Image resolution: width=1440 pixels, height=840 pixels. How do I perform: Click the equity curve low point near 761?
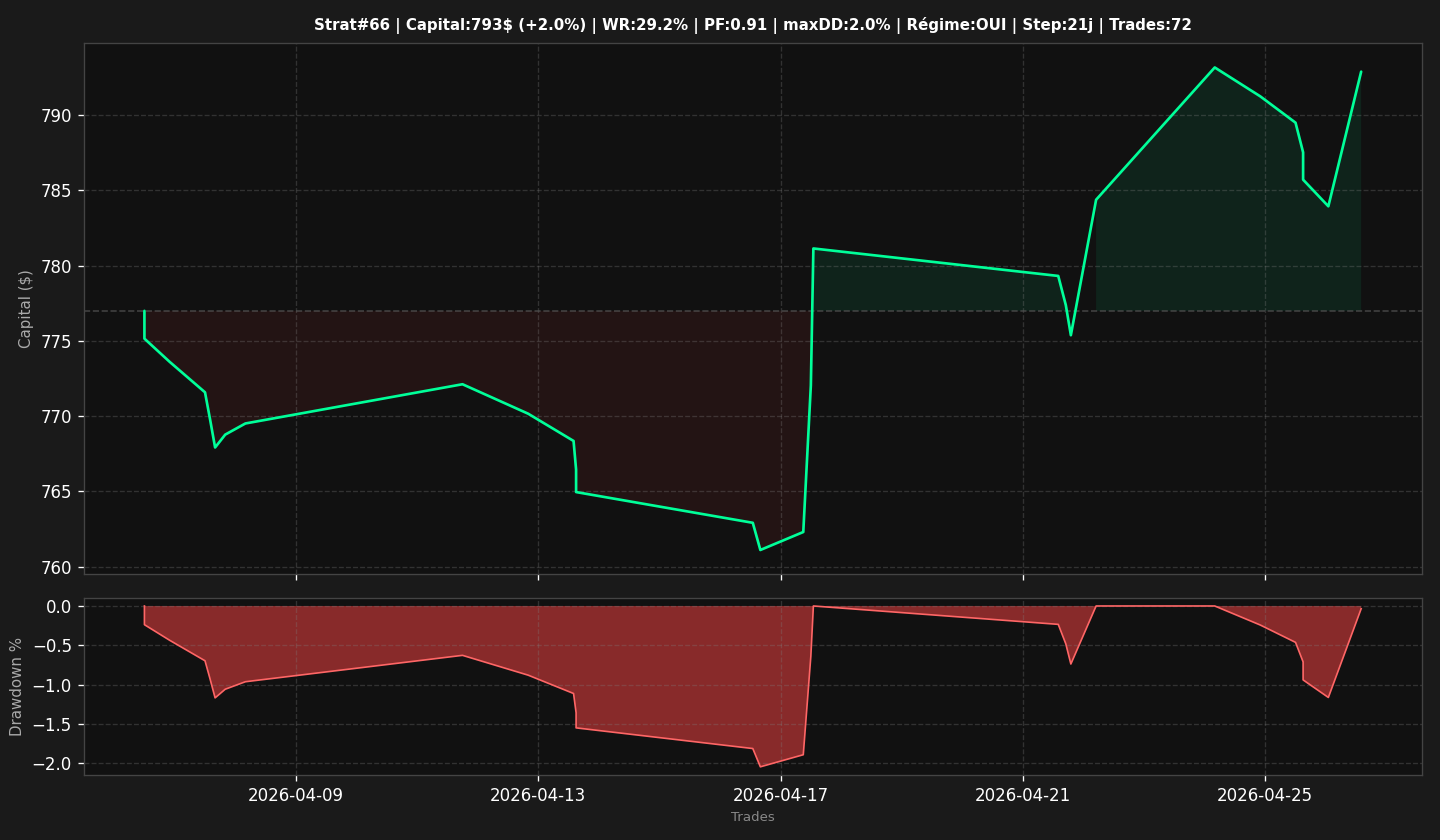760,549
